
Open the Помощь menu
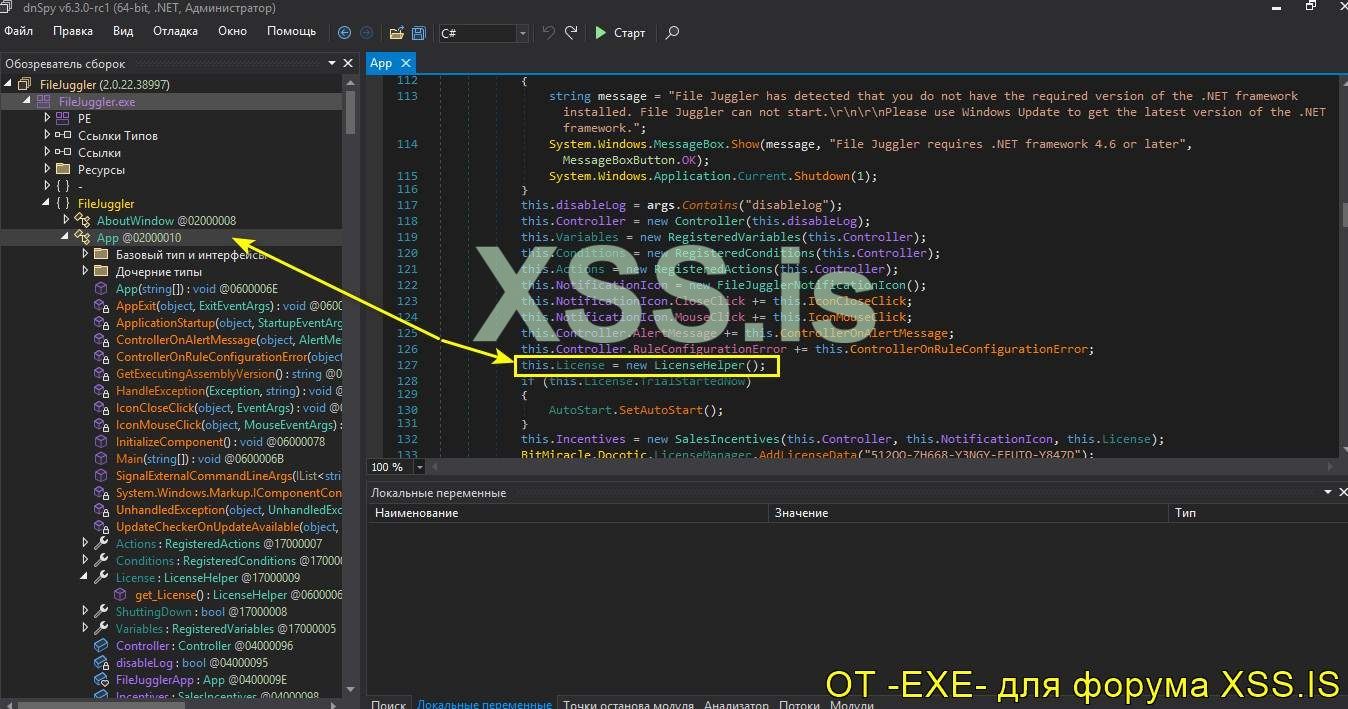[291, 31]
